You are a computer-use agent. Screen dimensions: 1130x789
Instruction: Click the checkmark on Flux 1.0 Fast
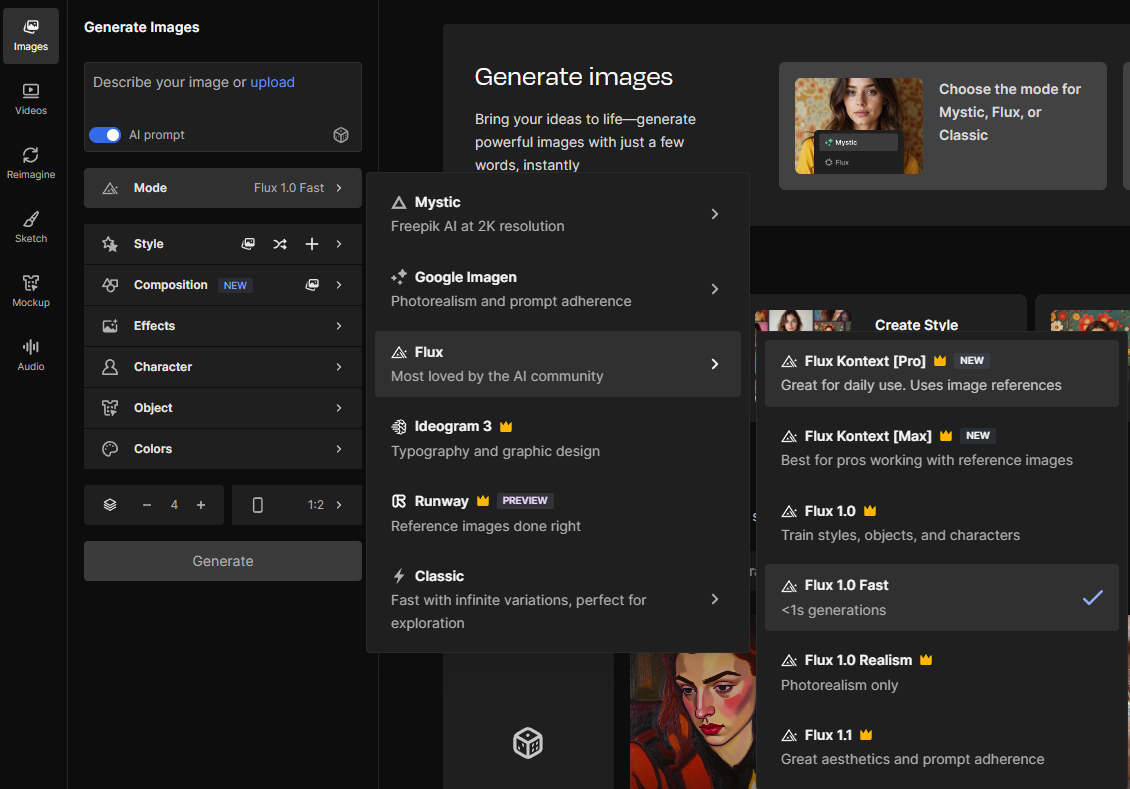pos(1093,597)
